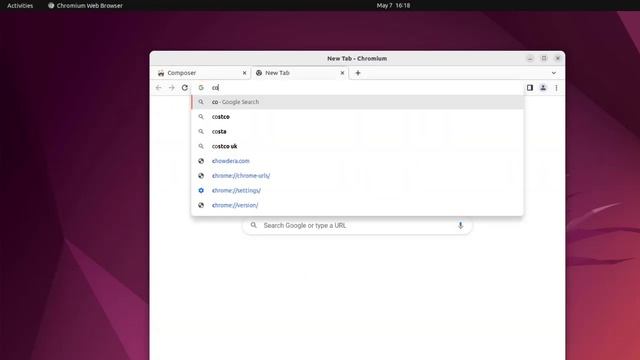Click the browser Forward arrow icon
The height and width of the screenshot is (360, 640).
171,88
